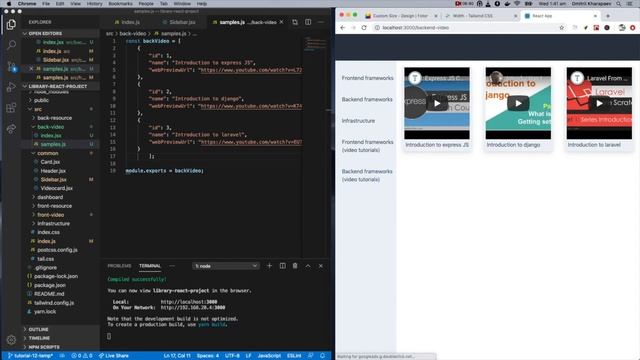The width and height of the screenshot is (640, 360).
Task: Open tailwind.config.js in explorer
Action: (54, 303)
